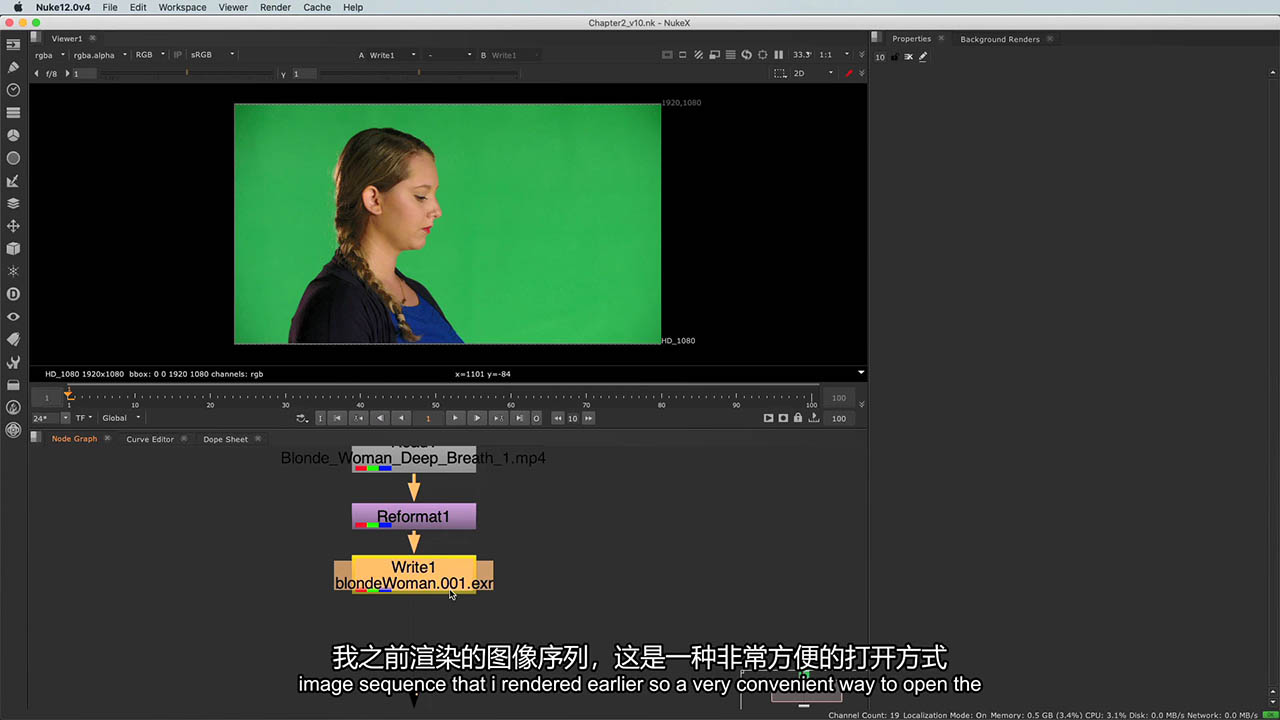Open the Deep nodes D icon
Screen dimensions: 1280x720
(x=13, y=294)
